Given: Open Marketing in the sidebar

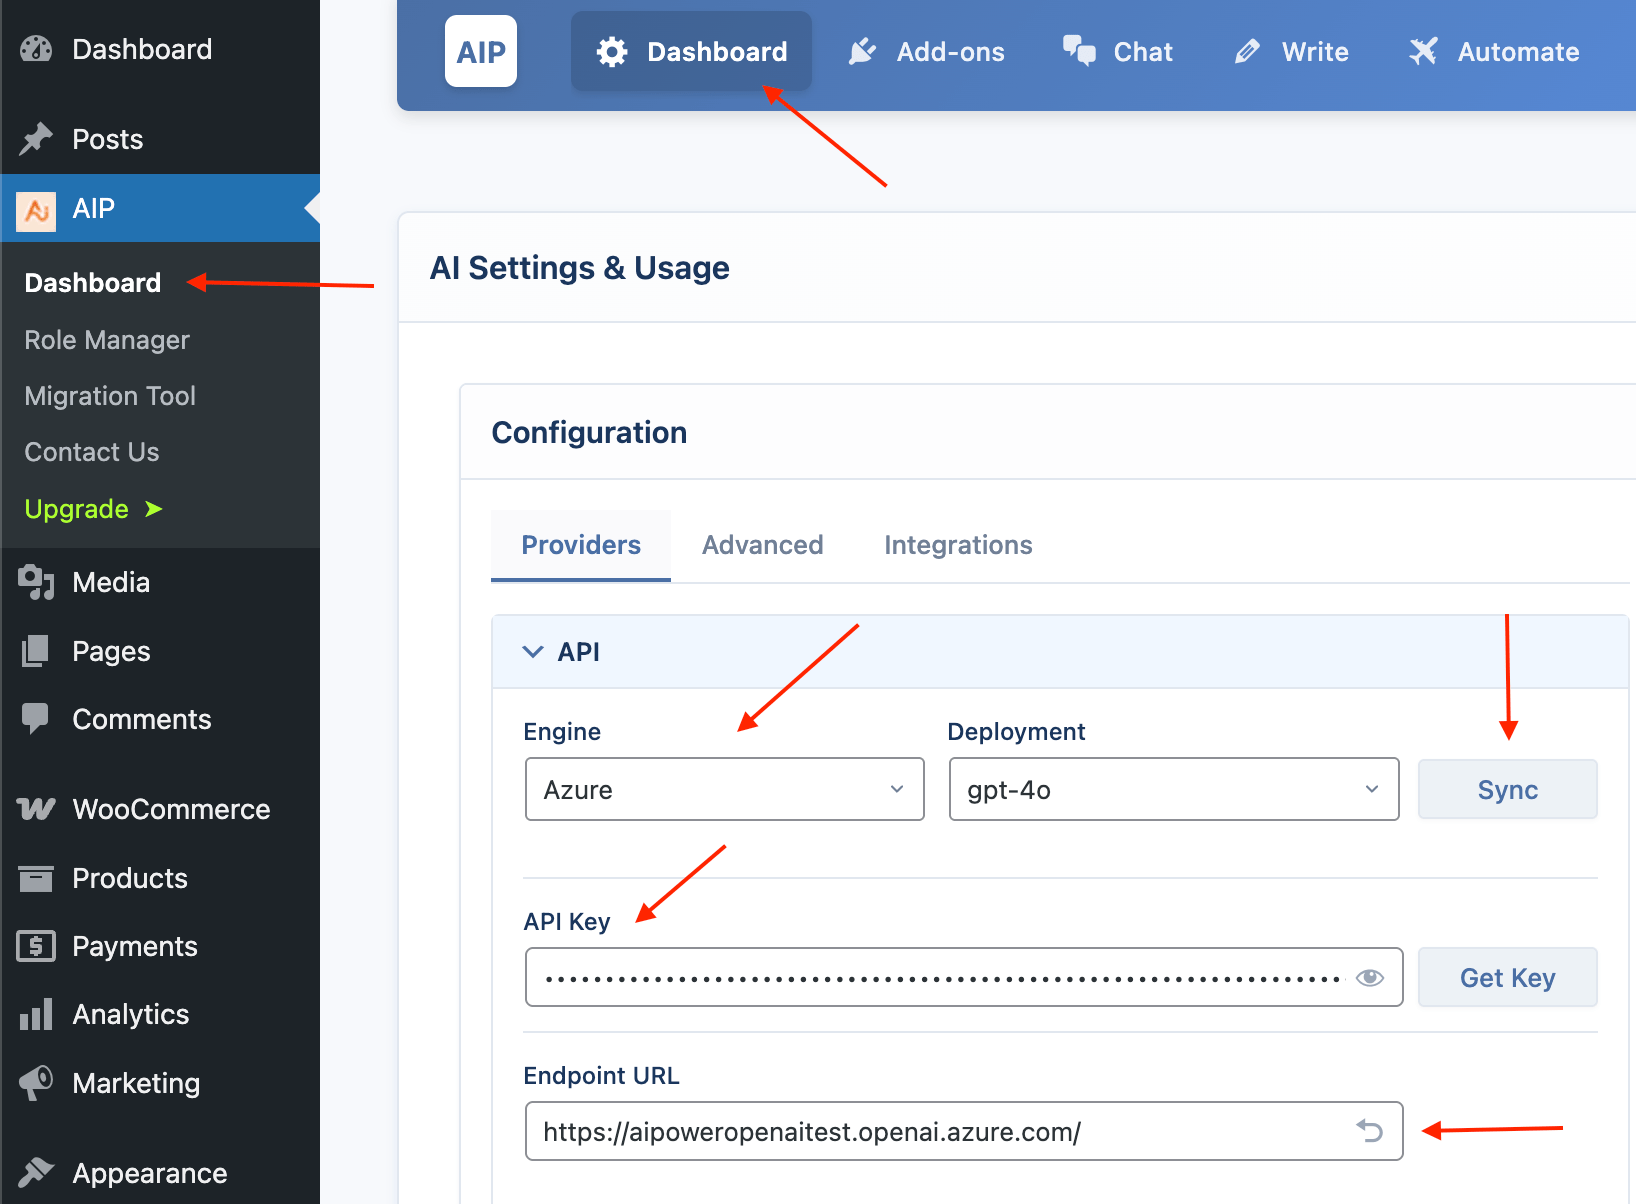Looking at the screenshot, I should pyautogui.click(x=136, y=1083).
